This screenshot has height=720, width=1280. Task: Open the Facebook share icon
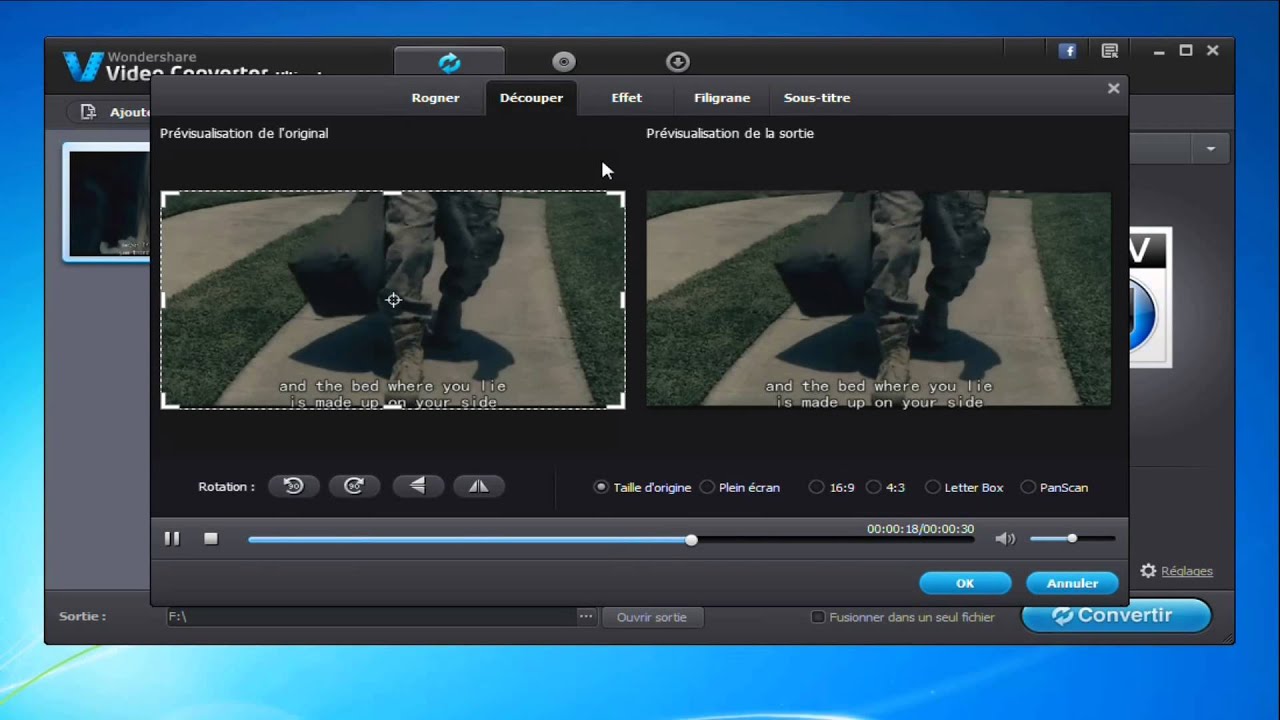pyautogui.click(x=1068, y=51)
